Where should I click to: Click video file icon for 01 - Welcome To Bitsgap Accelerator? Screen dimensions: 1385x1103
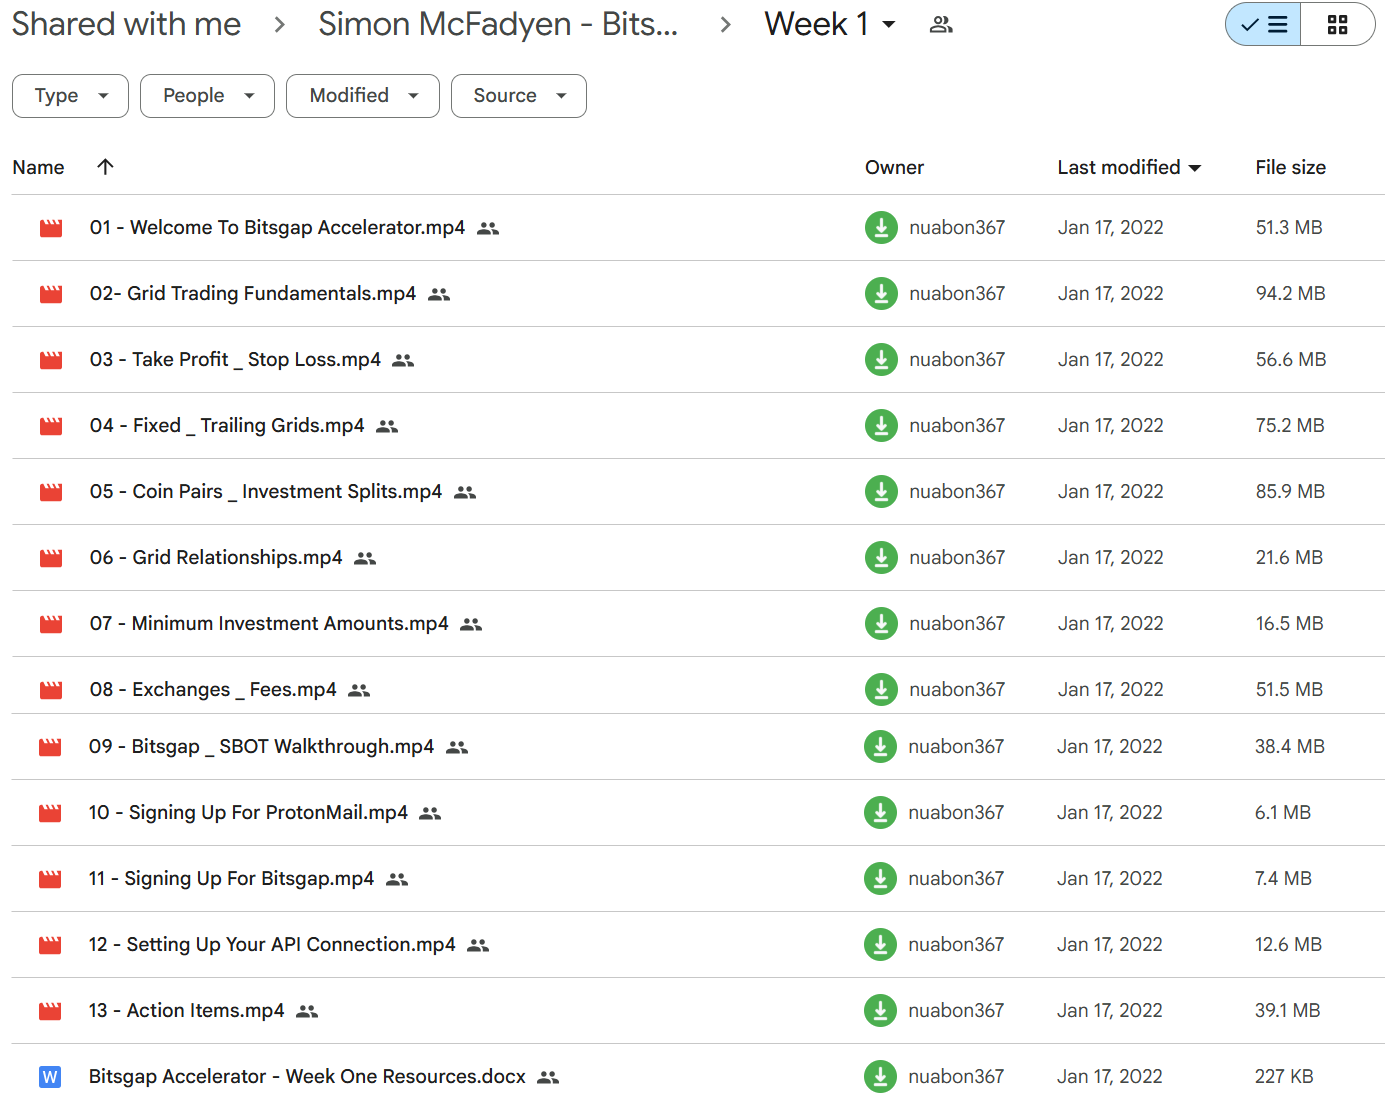click(51, 228)
